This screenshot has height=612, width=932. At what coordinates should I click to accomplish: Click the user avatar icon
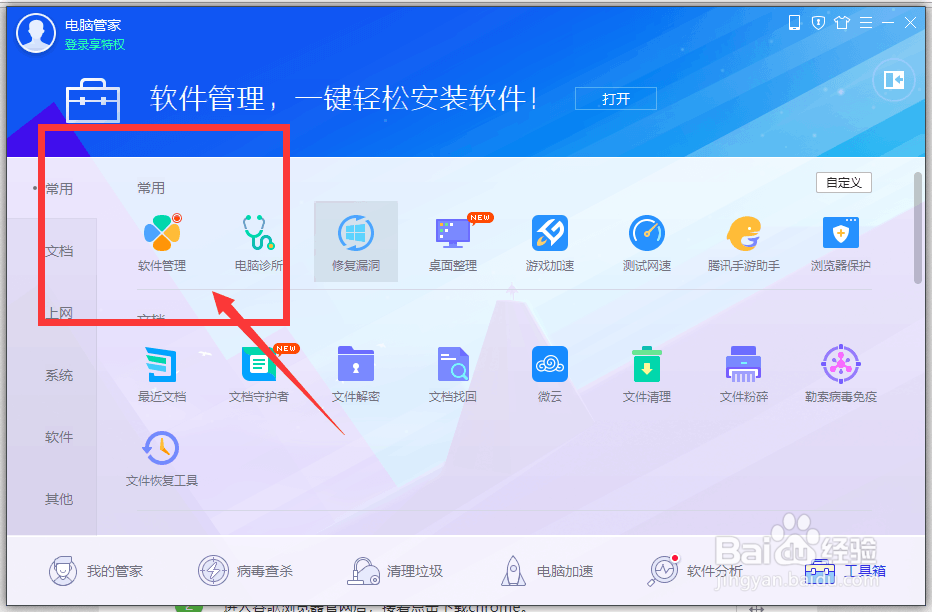click(36, 33)
